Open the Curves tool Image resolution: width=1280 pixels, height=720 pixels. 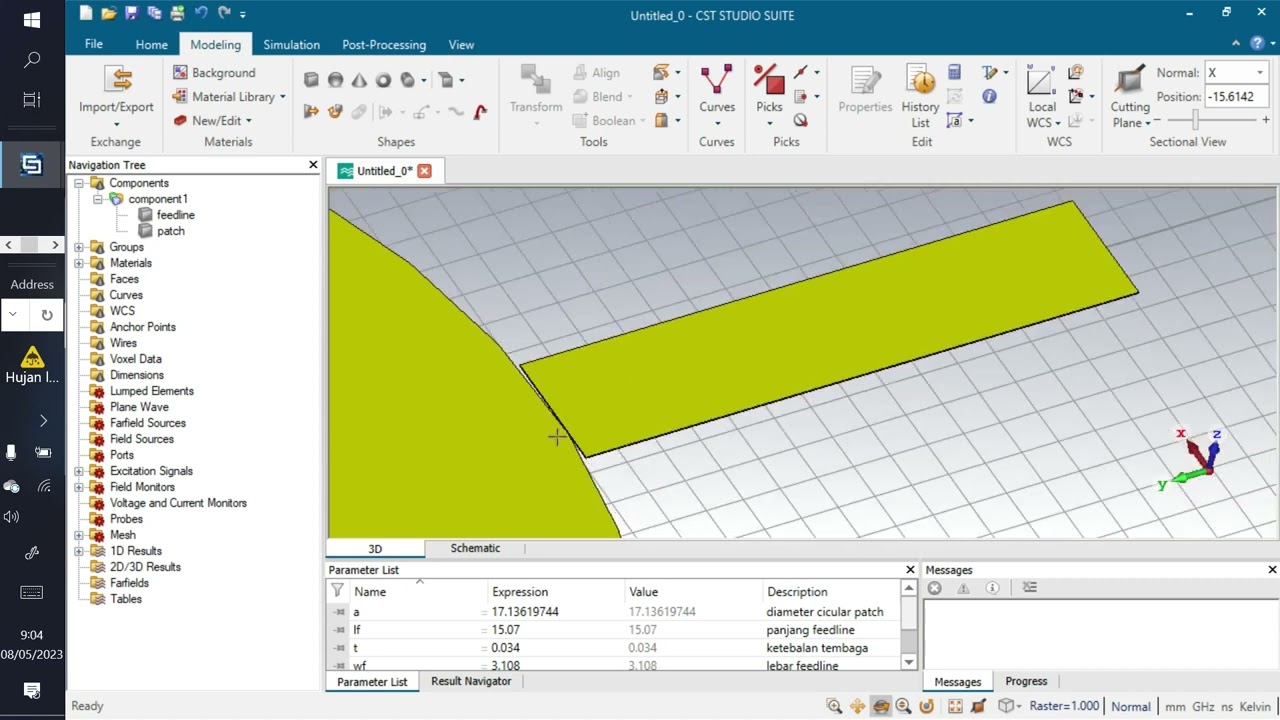click(716, 98)
